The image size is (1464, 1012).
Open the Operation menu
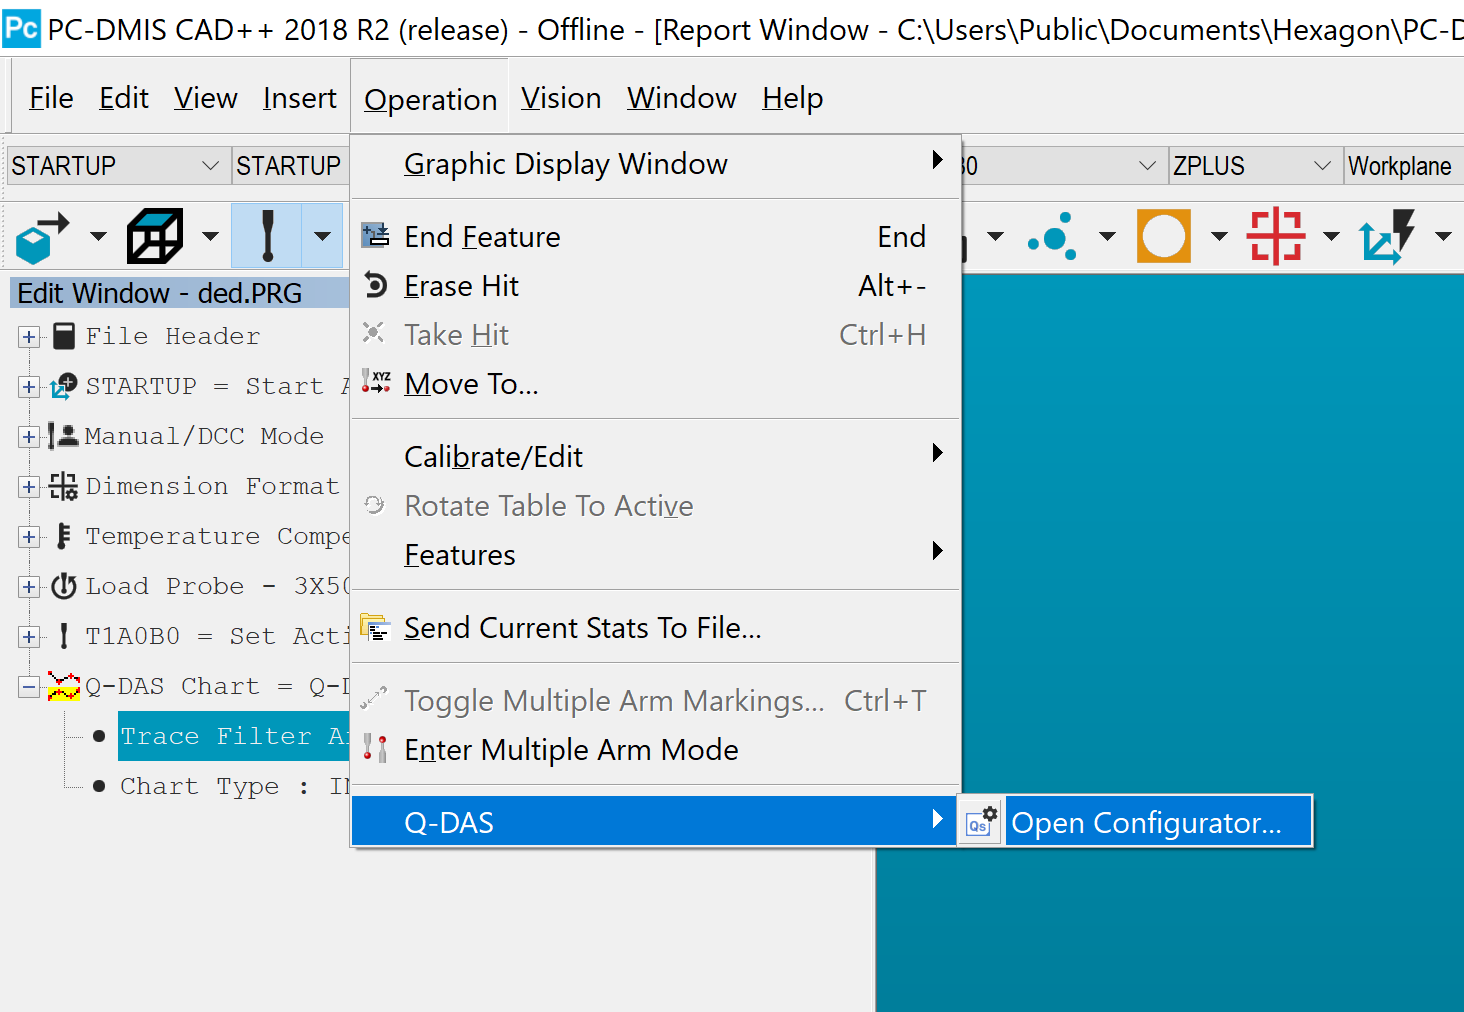pos(429,97)
